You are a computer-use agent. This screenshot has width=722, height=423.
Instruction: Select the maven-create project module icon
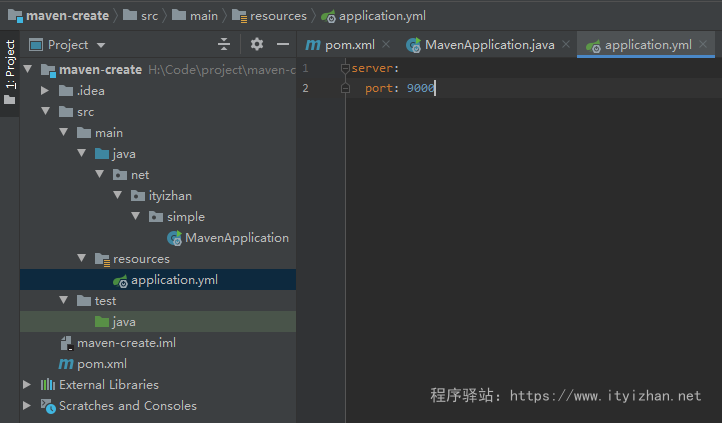click(48, 70)
